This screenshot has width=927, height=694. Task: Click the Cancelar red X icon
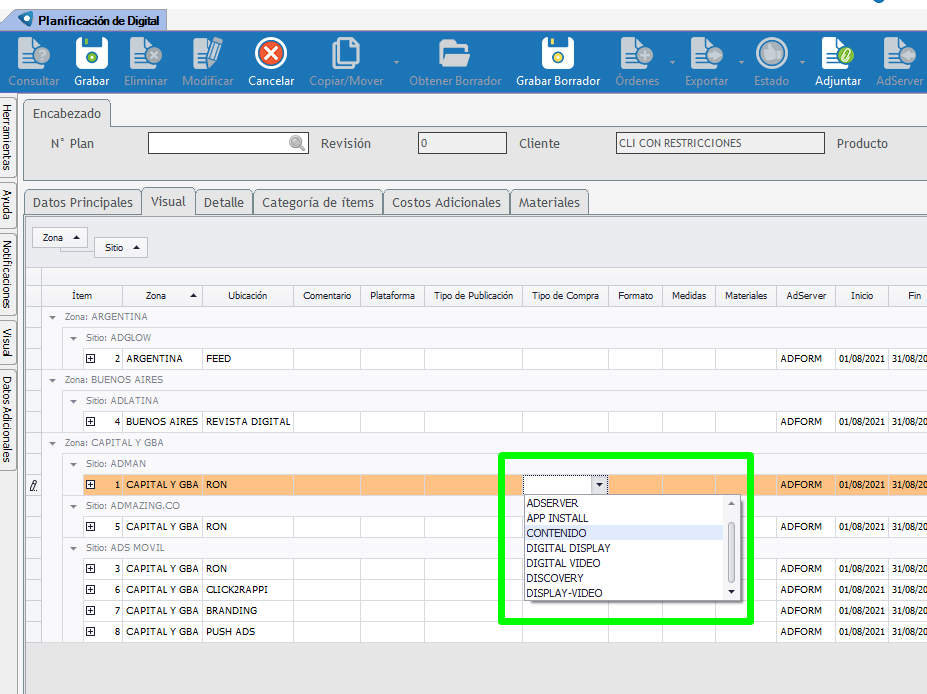pyautogui.click(x=271, y=53)
